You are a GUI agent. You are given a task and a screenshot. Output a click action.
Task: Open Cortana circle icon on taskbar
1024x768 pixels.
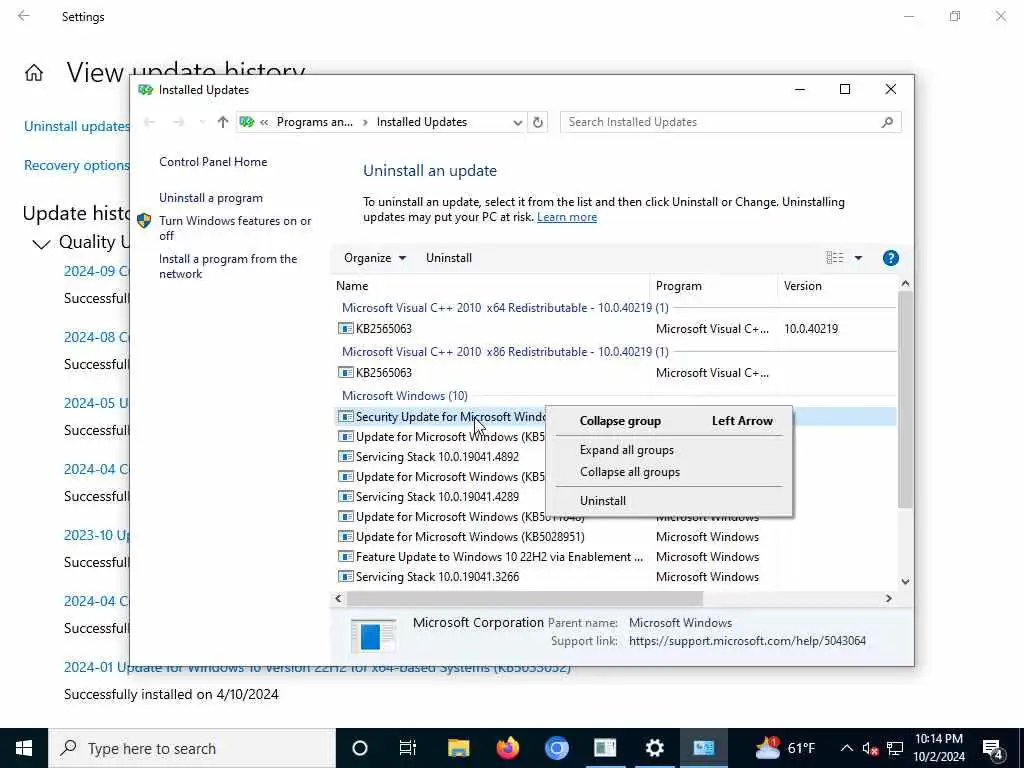pos(360,748)
